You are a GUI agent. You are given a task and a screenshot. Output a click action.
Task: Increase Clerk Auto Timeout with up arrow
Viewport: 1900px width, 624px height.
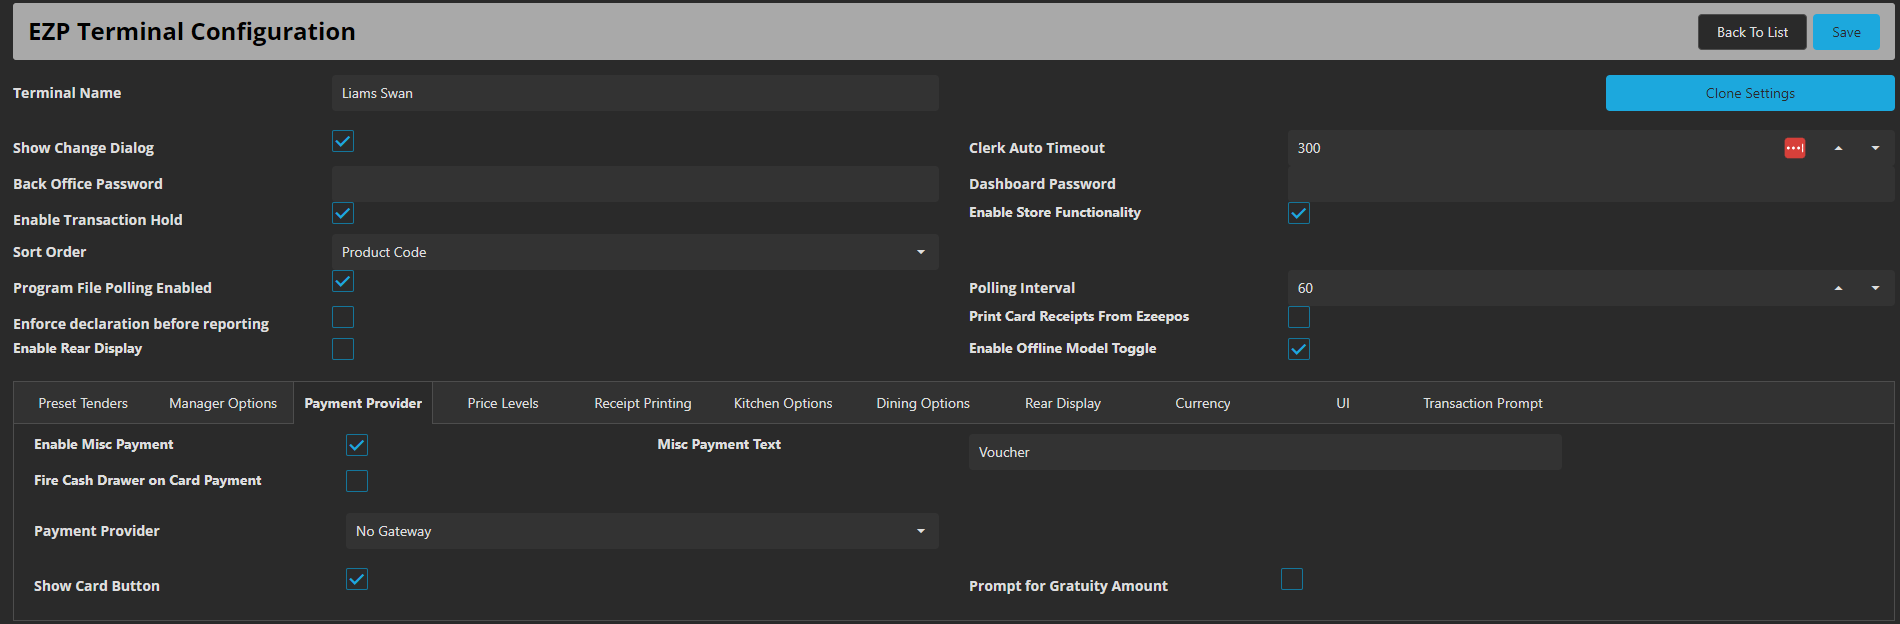pyautogui.click(x=1838, y=148)
